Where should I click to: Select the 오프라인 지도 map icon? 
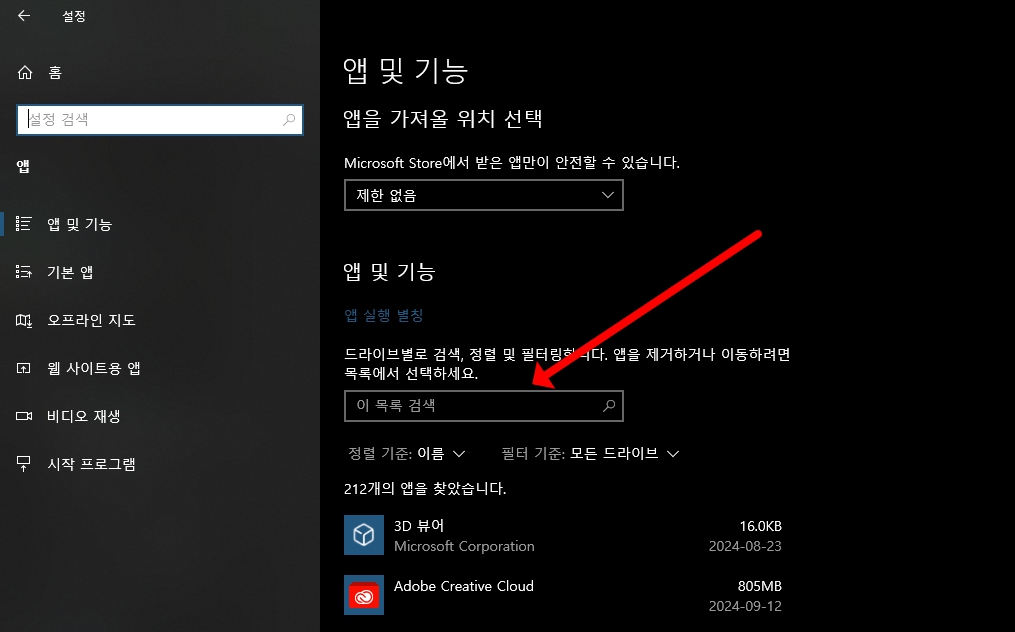(22, 319)
